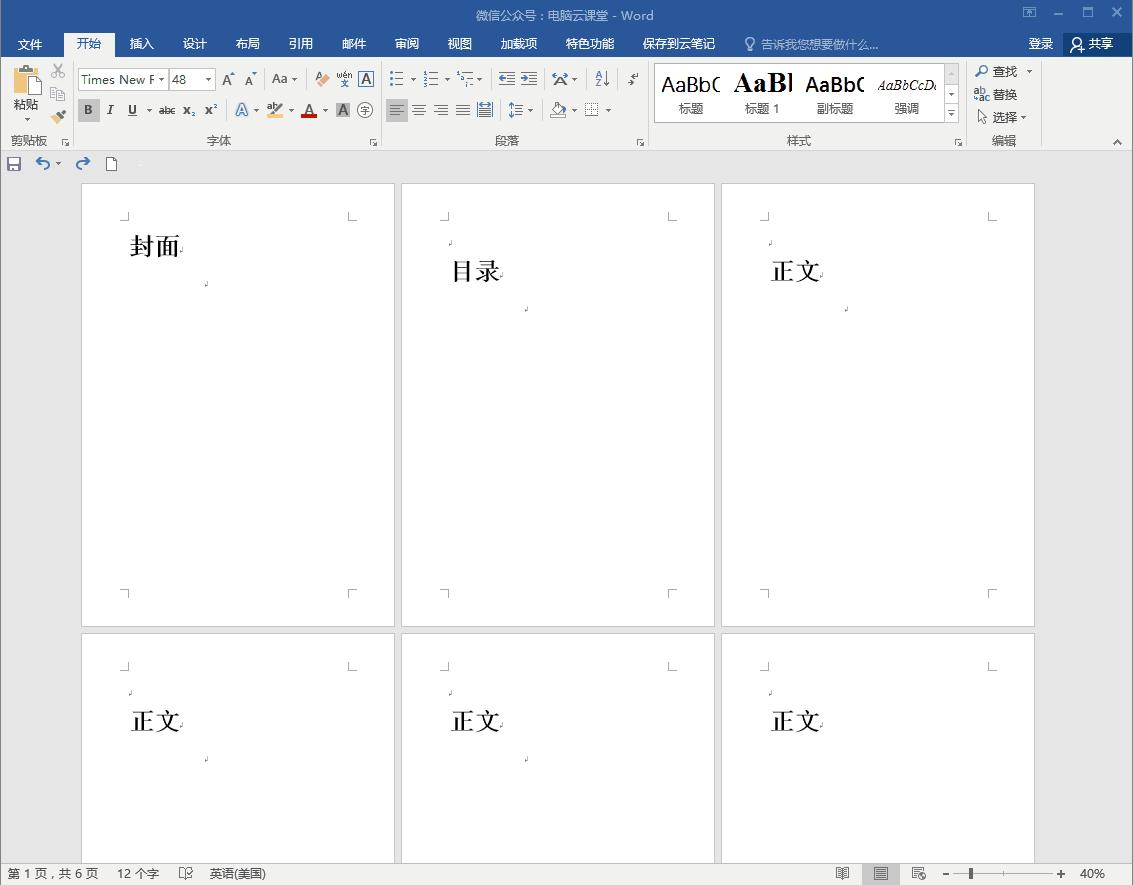1133x885 pixels.
Task: Open the line spacing dropdown
Action: (530, 111)
